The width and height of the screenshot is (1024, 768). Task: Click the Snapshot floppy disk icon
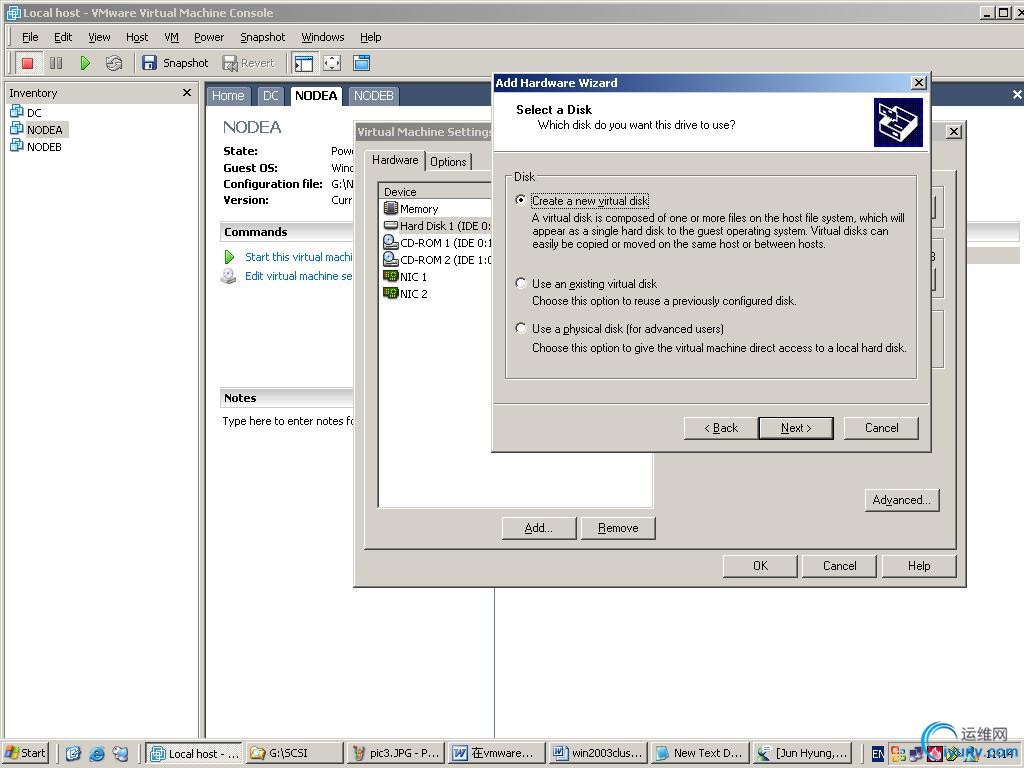point(150,63)
